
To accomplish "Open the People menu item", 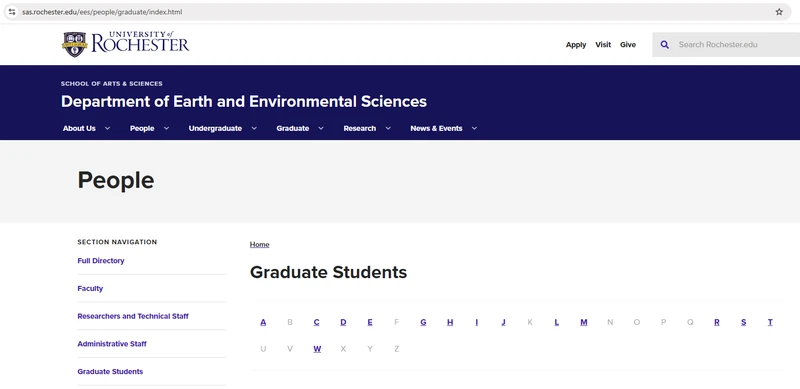I will (x=142, y=128).
